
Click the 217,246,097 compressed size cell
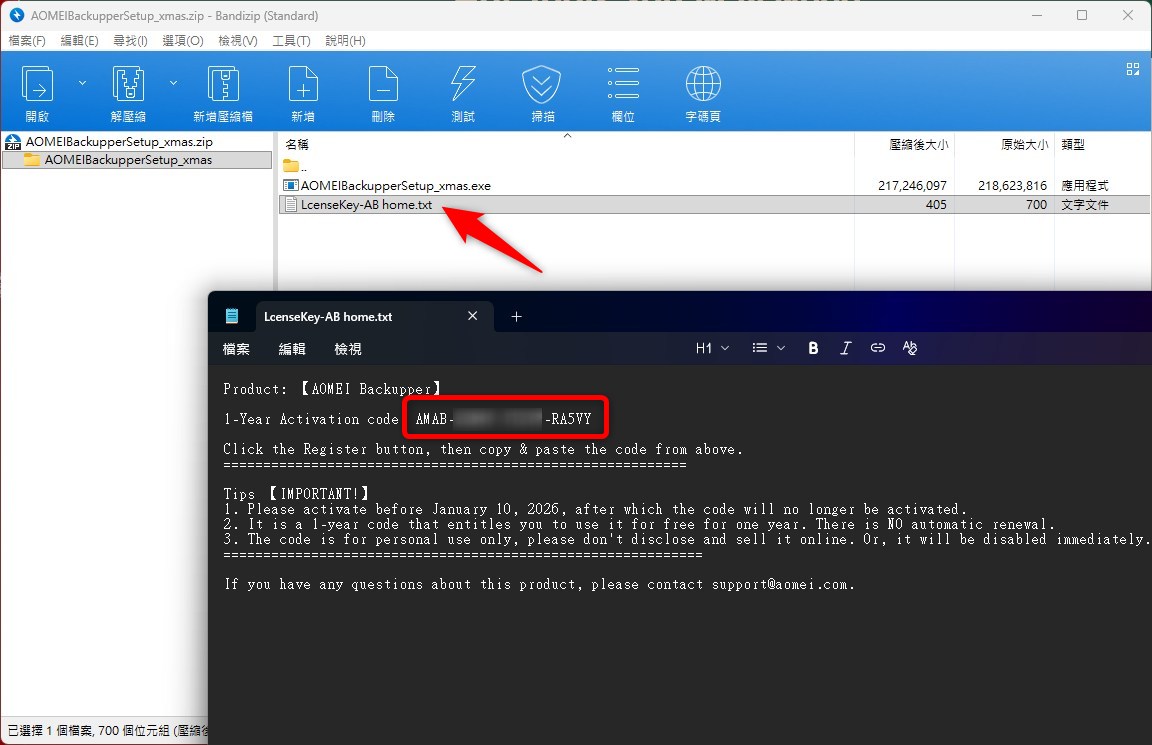(912, 186)
